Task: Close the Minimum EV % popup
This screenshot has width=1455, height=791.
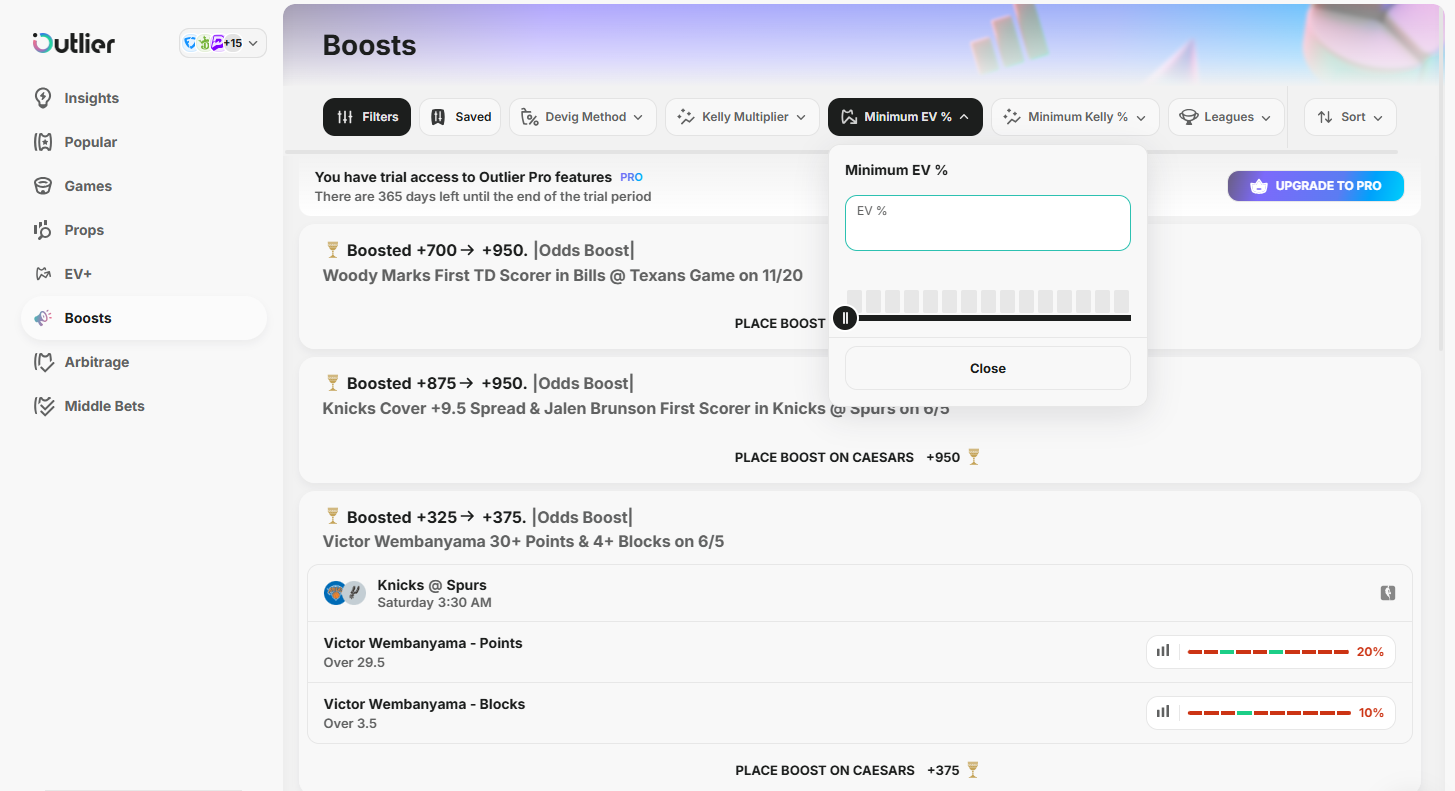Action: [988, 368]
